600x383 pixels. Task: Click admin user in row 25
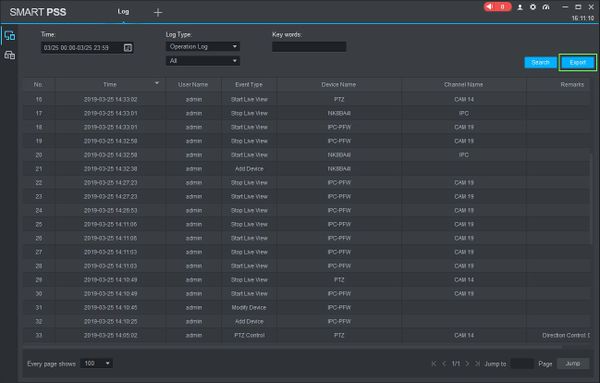(194, 224)
